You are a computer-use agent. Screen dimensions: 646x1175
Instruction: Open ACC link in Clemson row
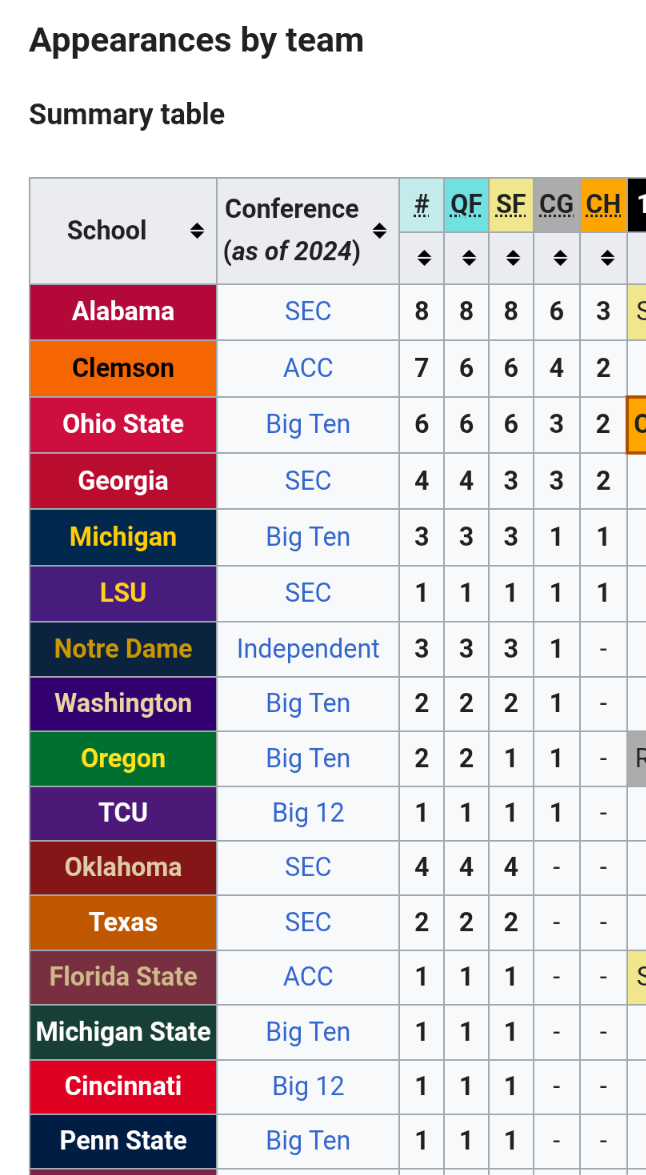click(308, 368)
